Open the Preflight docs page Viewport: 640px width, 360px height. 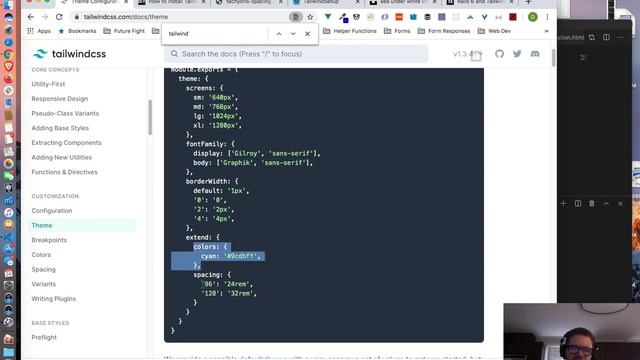point(44,338)
